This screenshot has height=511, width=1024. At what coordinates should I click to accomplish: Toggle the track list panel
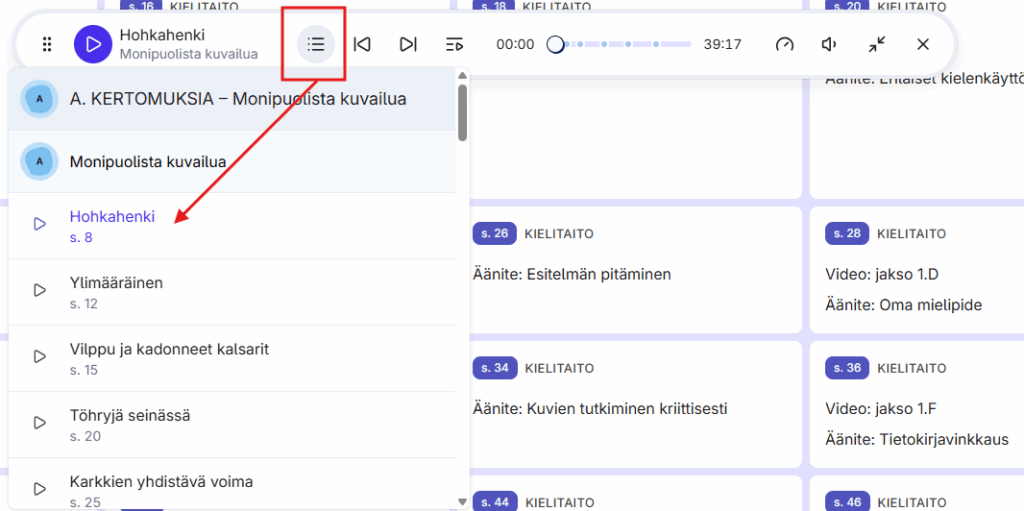coord(316,44)
